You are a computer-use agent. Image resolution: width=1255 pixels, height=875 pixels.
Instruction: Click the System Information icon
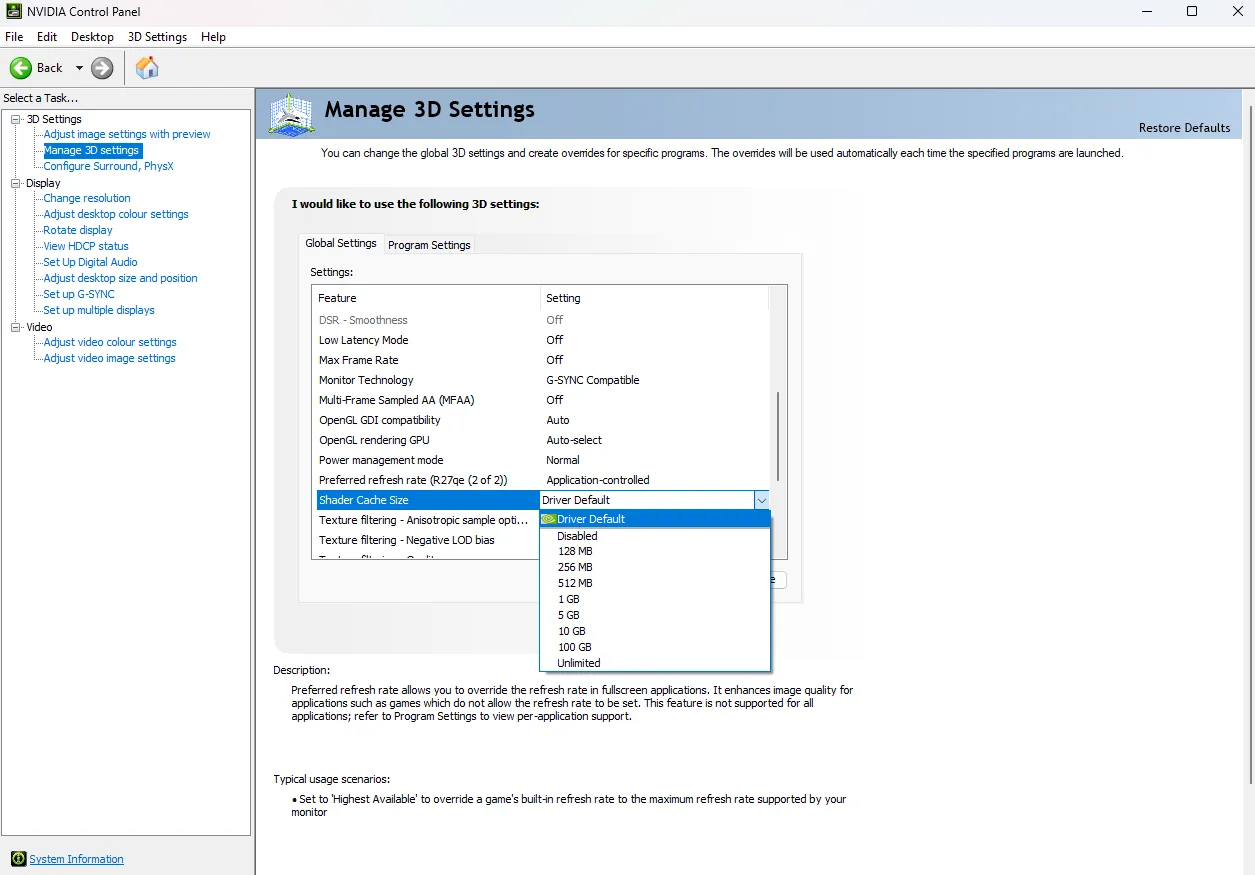click(18, 859)
